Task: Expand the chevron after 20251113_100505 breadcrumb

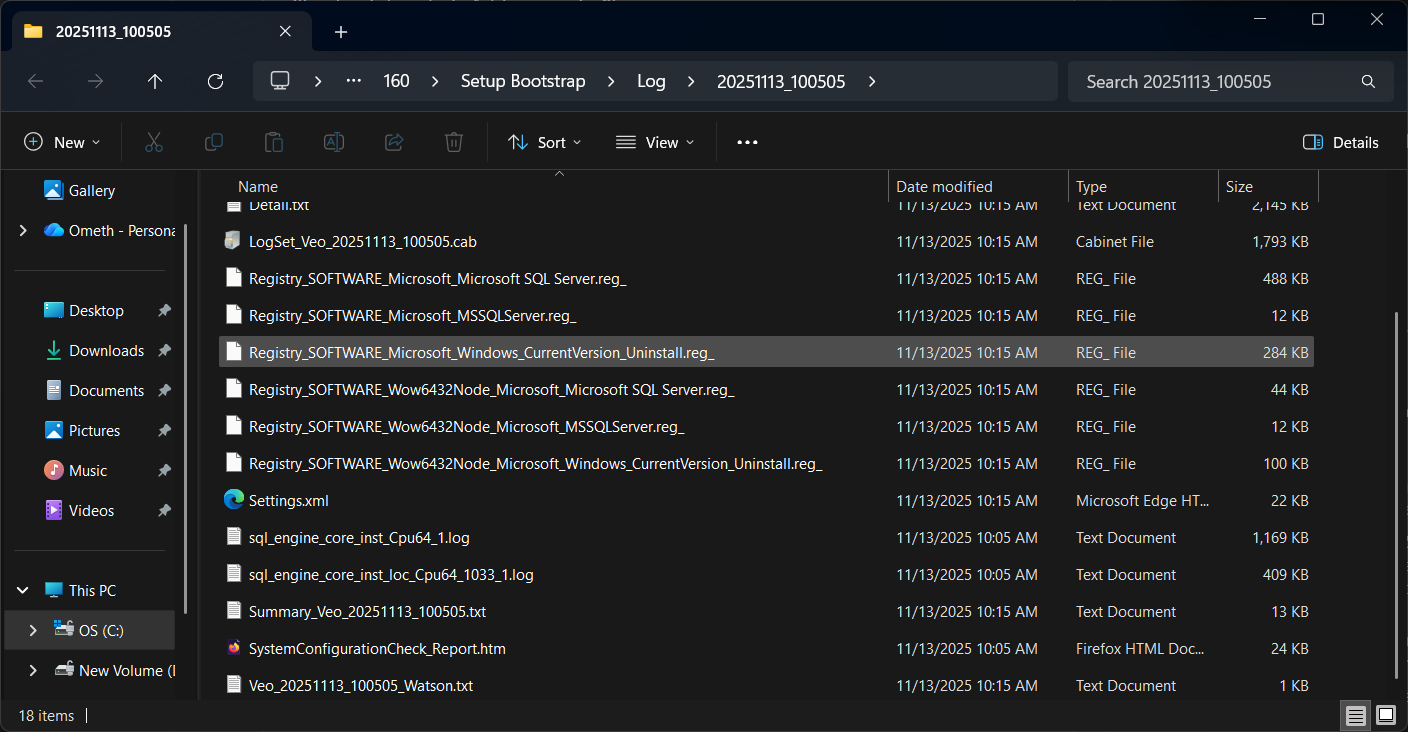Action: click(872, 81)
